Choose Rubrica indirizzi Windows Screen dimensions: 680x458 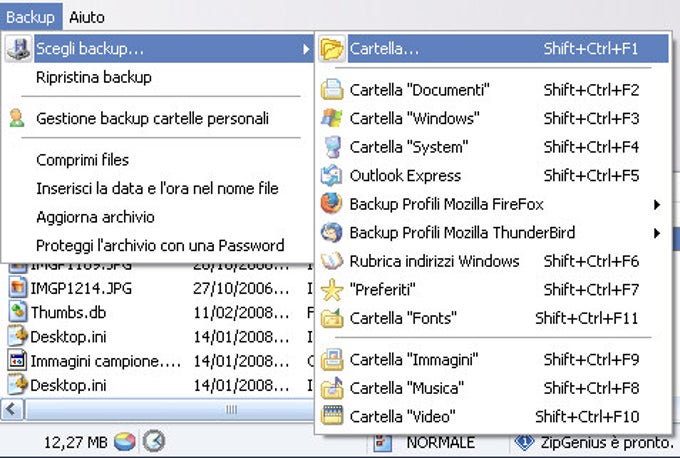tap(494, 261)
